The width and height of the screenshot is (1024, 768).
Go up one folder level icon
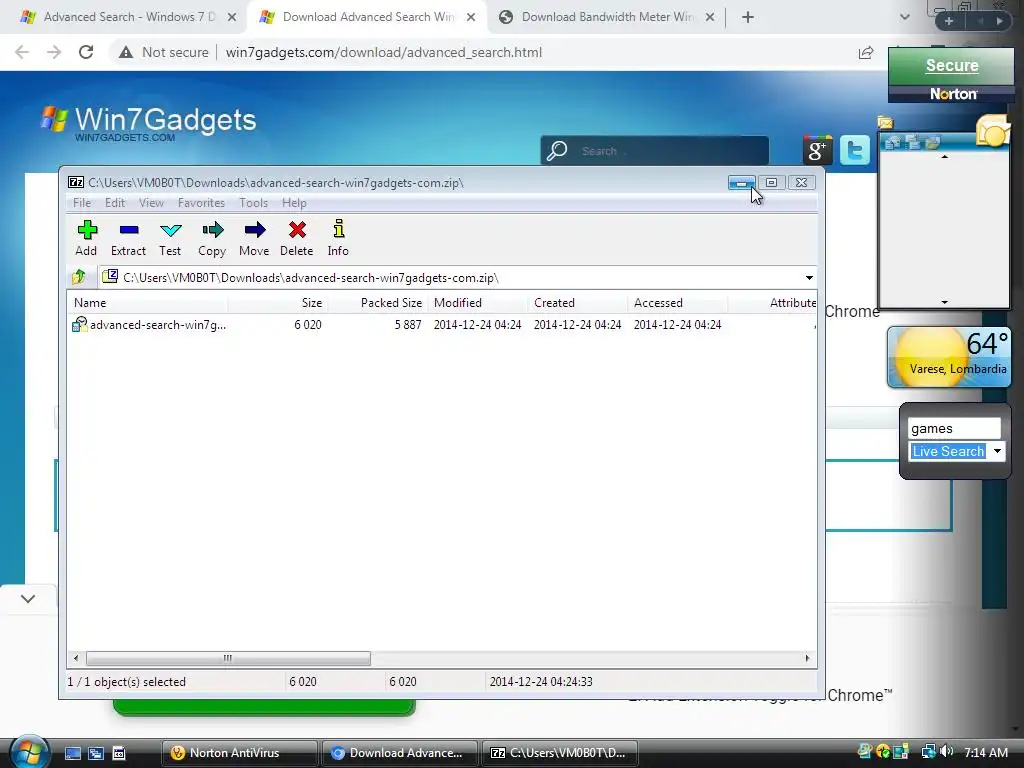(x=79, y=277)
